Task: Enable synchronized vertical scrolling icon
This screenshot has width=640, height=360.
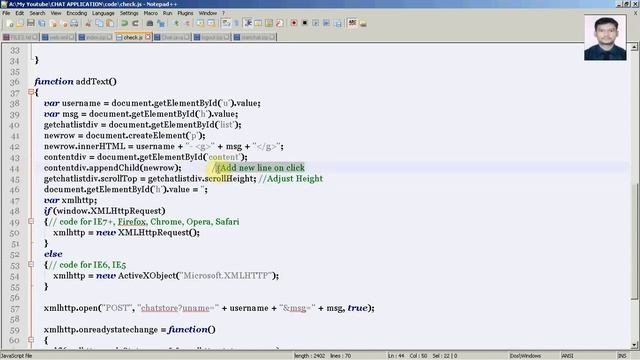Action: pyautogui.click(x=200, y=24)
